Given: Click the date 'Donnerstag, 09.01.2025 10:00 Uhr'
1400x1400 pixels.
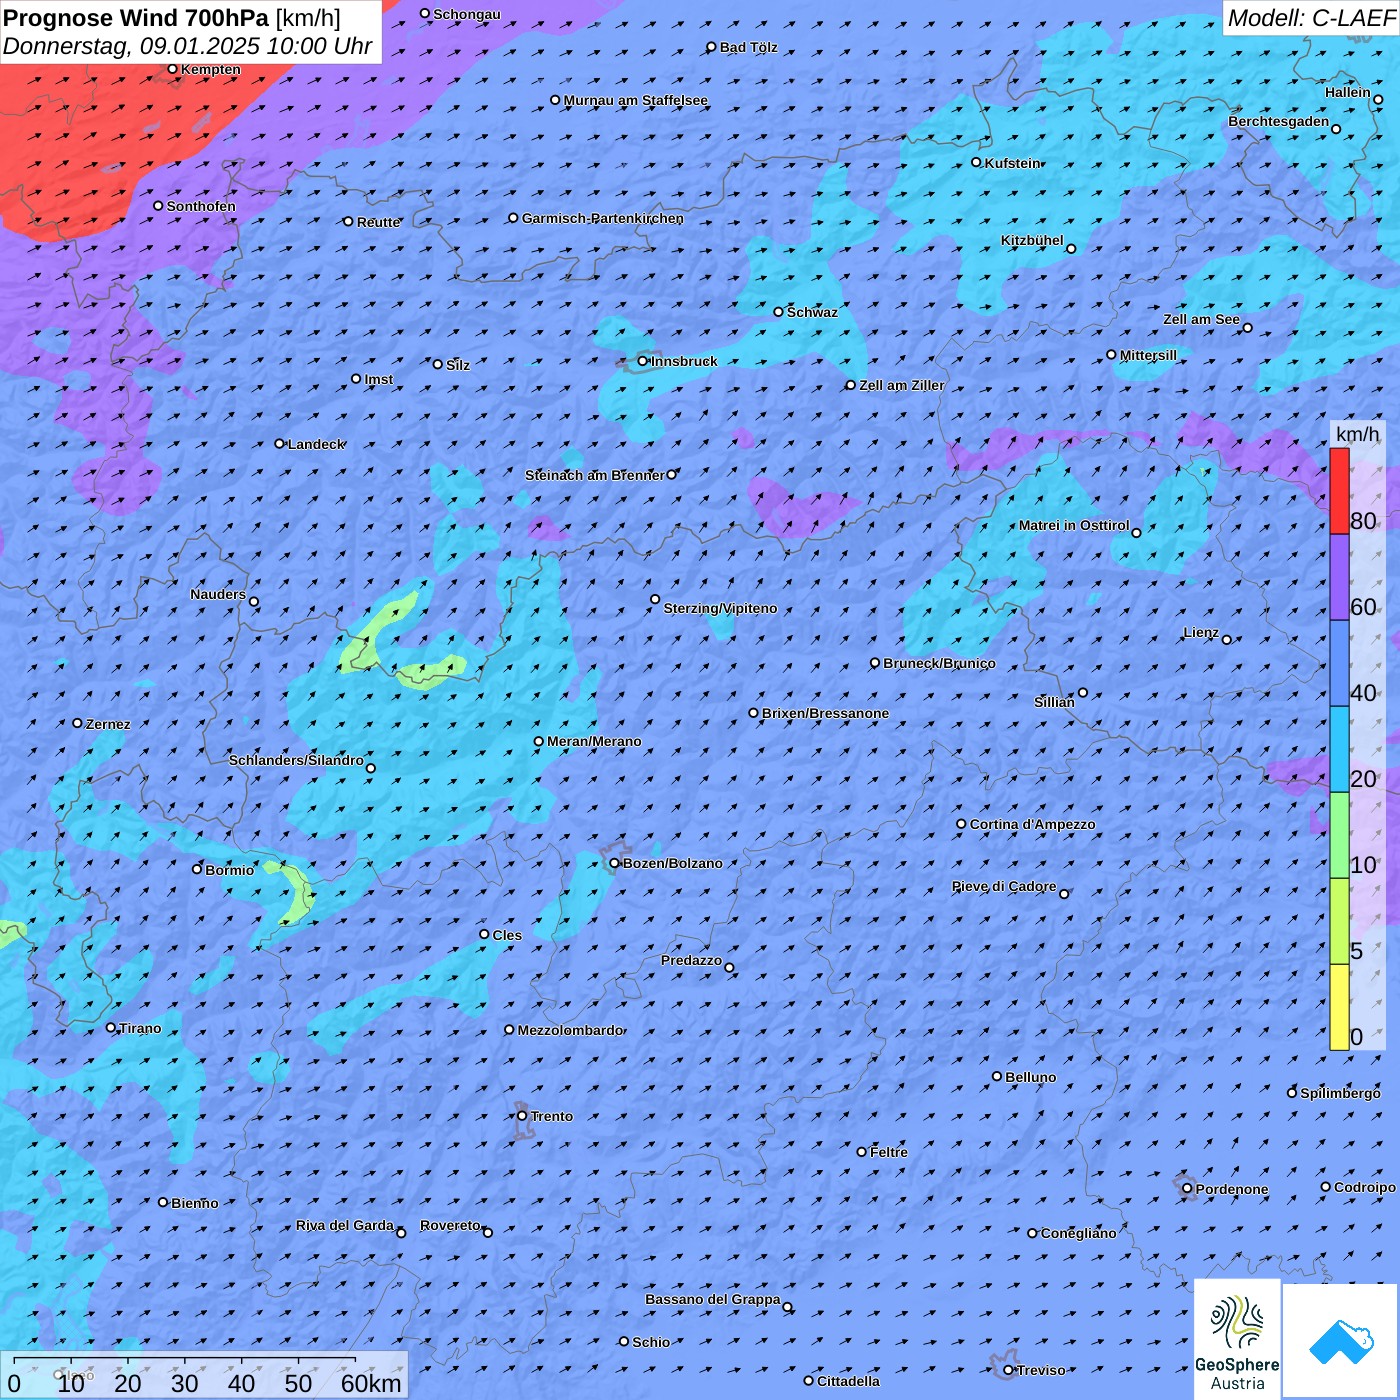Looking at the screenshot, I should pos(188,46).
